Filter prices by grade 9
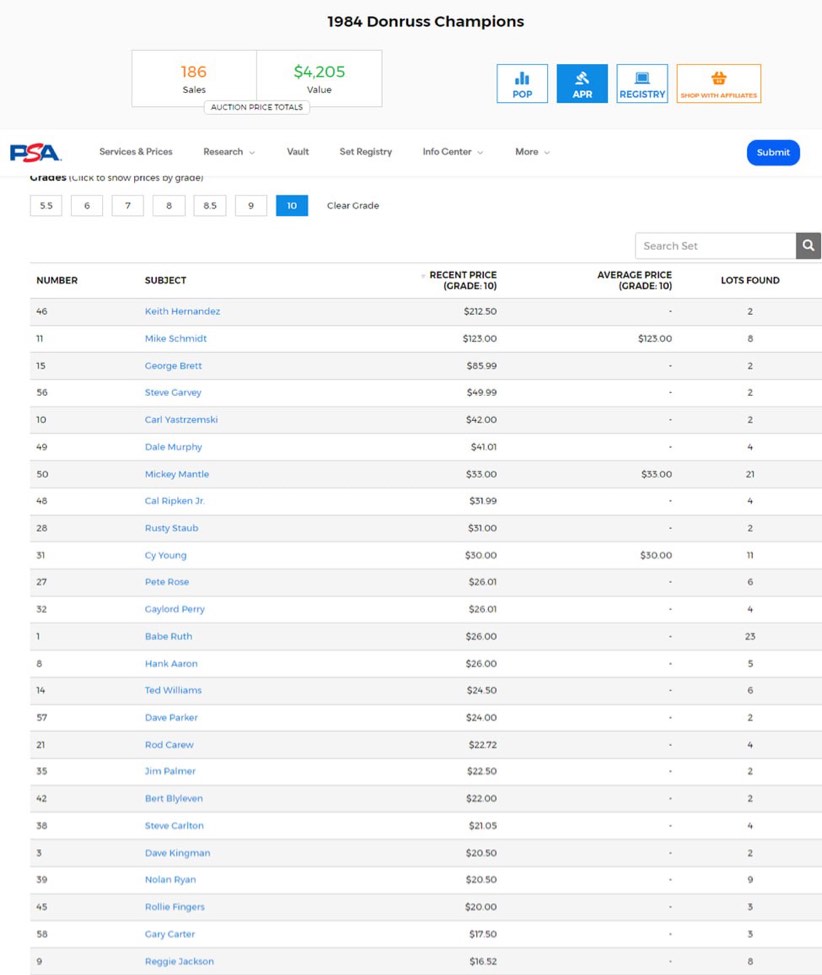 coord(251,206)
